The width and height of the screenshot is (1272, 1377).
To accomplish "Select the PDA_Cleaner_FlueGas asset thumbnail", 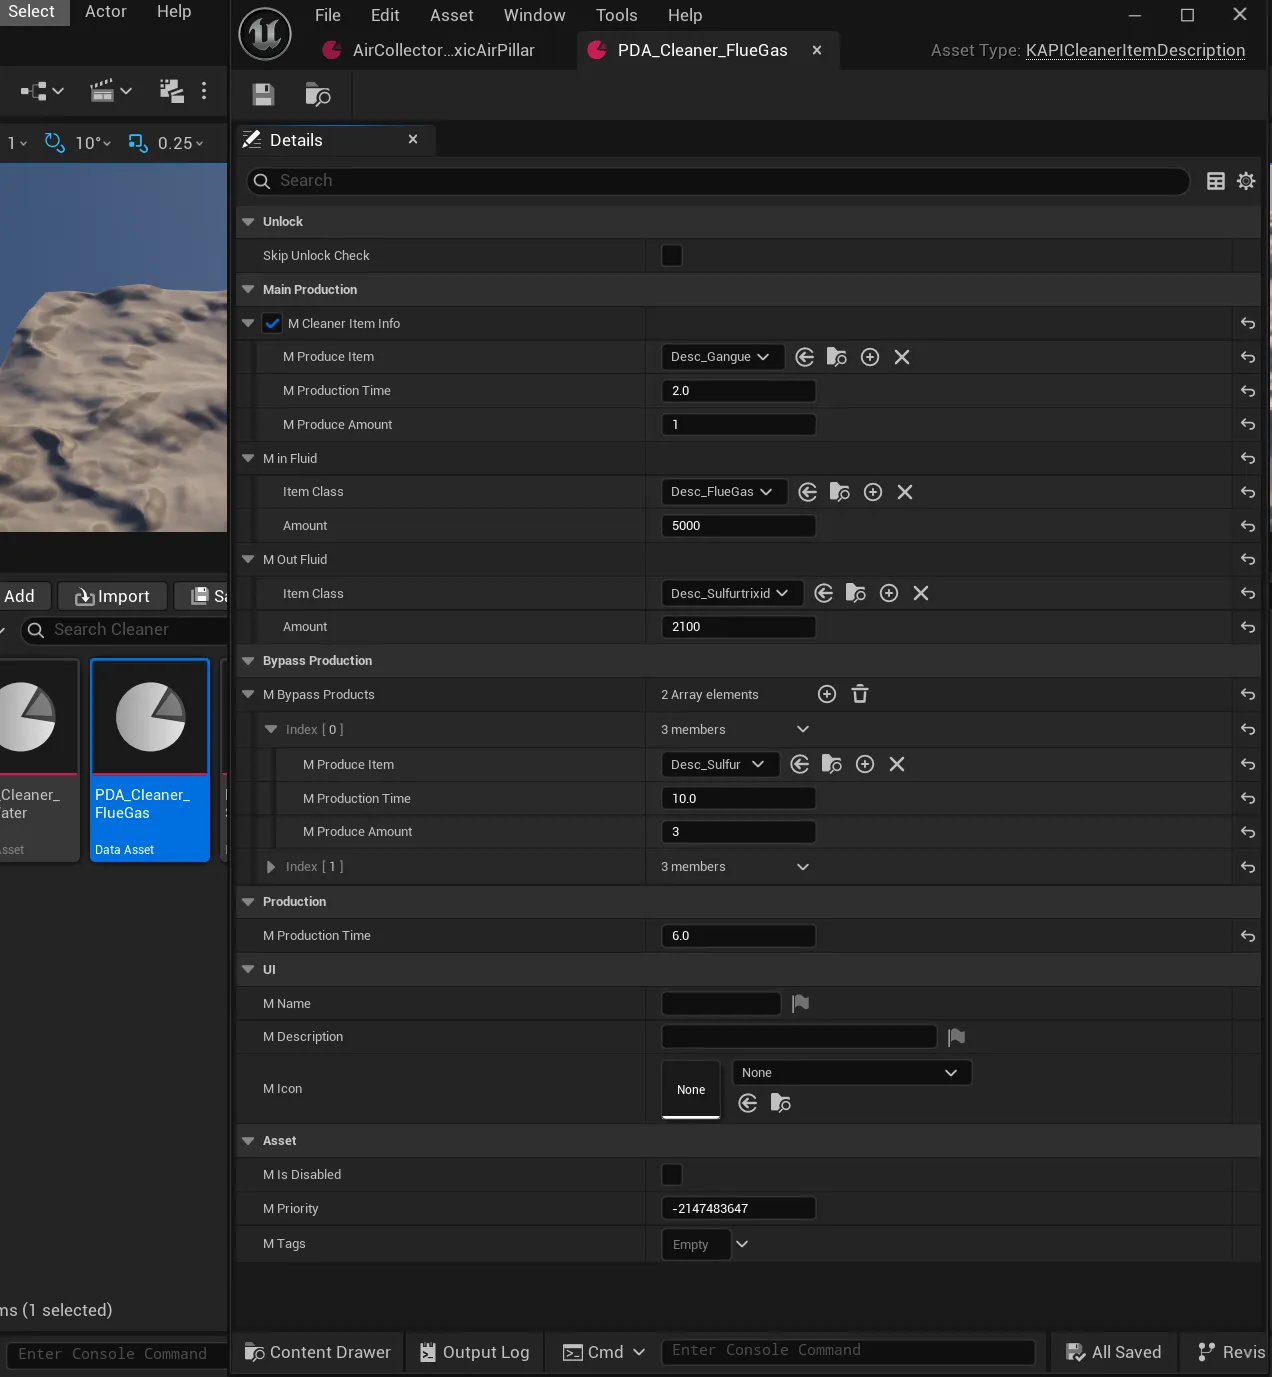I will (150, 760).
